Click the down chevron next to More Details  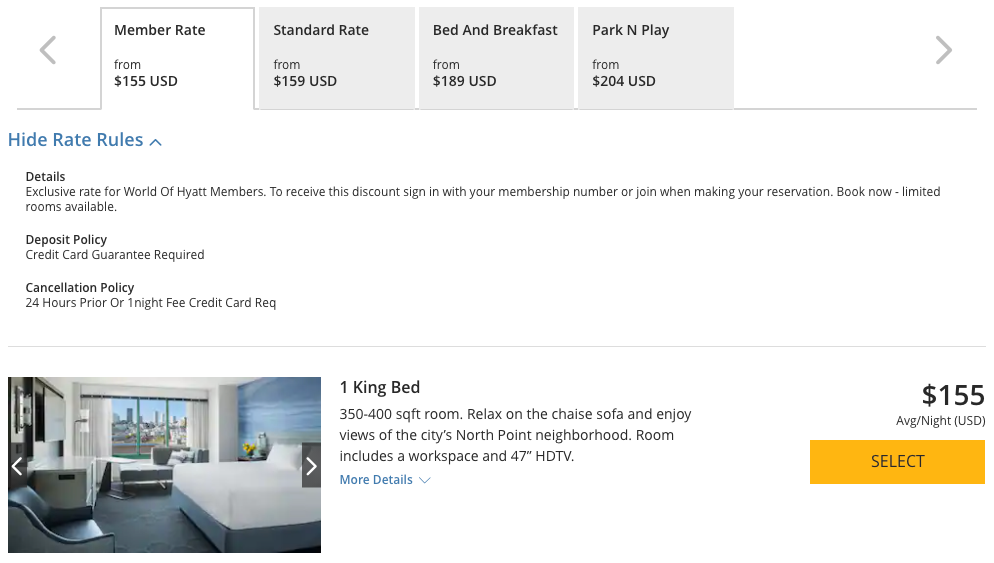pos(425,480)
